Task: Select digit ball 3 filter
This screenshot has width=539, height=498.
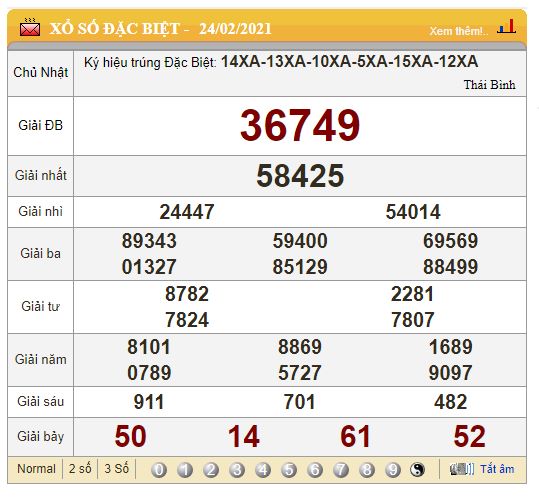Action: [x=237, y=470]
